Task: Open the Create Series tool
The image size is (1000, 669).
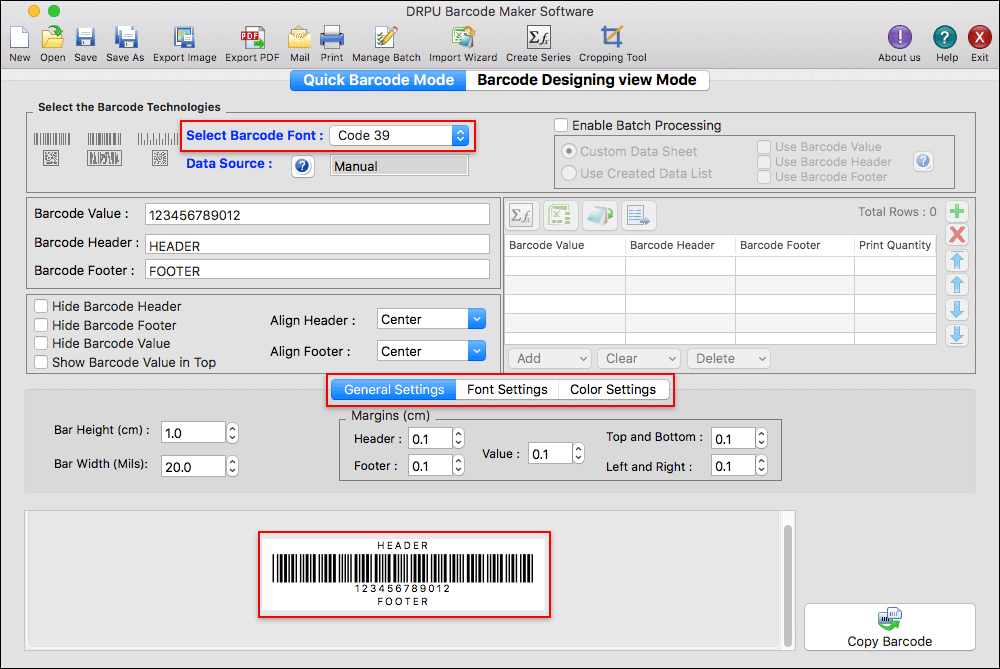Action: pos(538,38)
